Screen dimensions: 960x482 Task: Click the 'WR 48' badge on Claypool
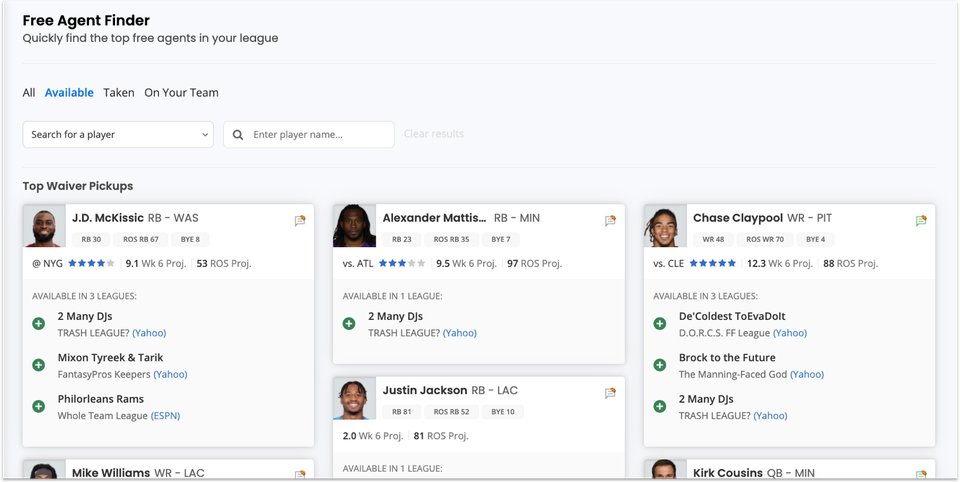tap(713, 239)
